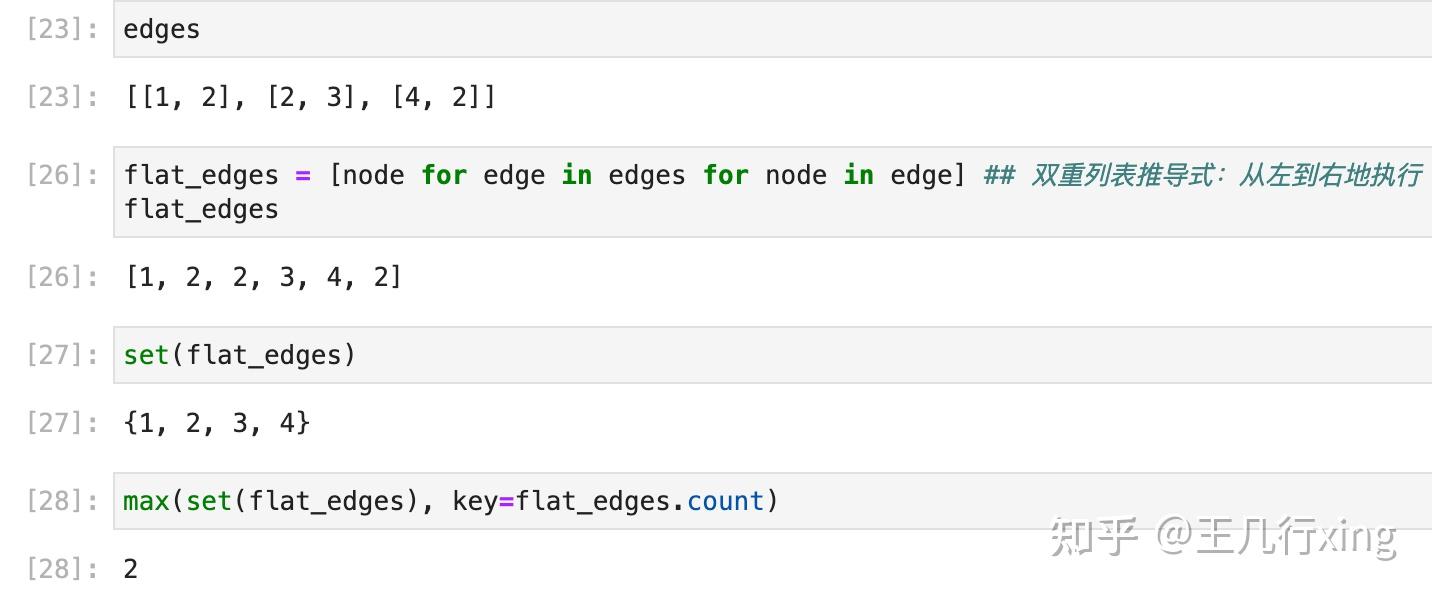Viewport: 1432px width, 600px height.
Task: Click the output prompt [23] beside the nested list
Action: point(62,97)
